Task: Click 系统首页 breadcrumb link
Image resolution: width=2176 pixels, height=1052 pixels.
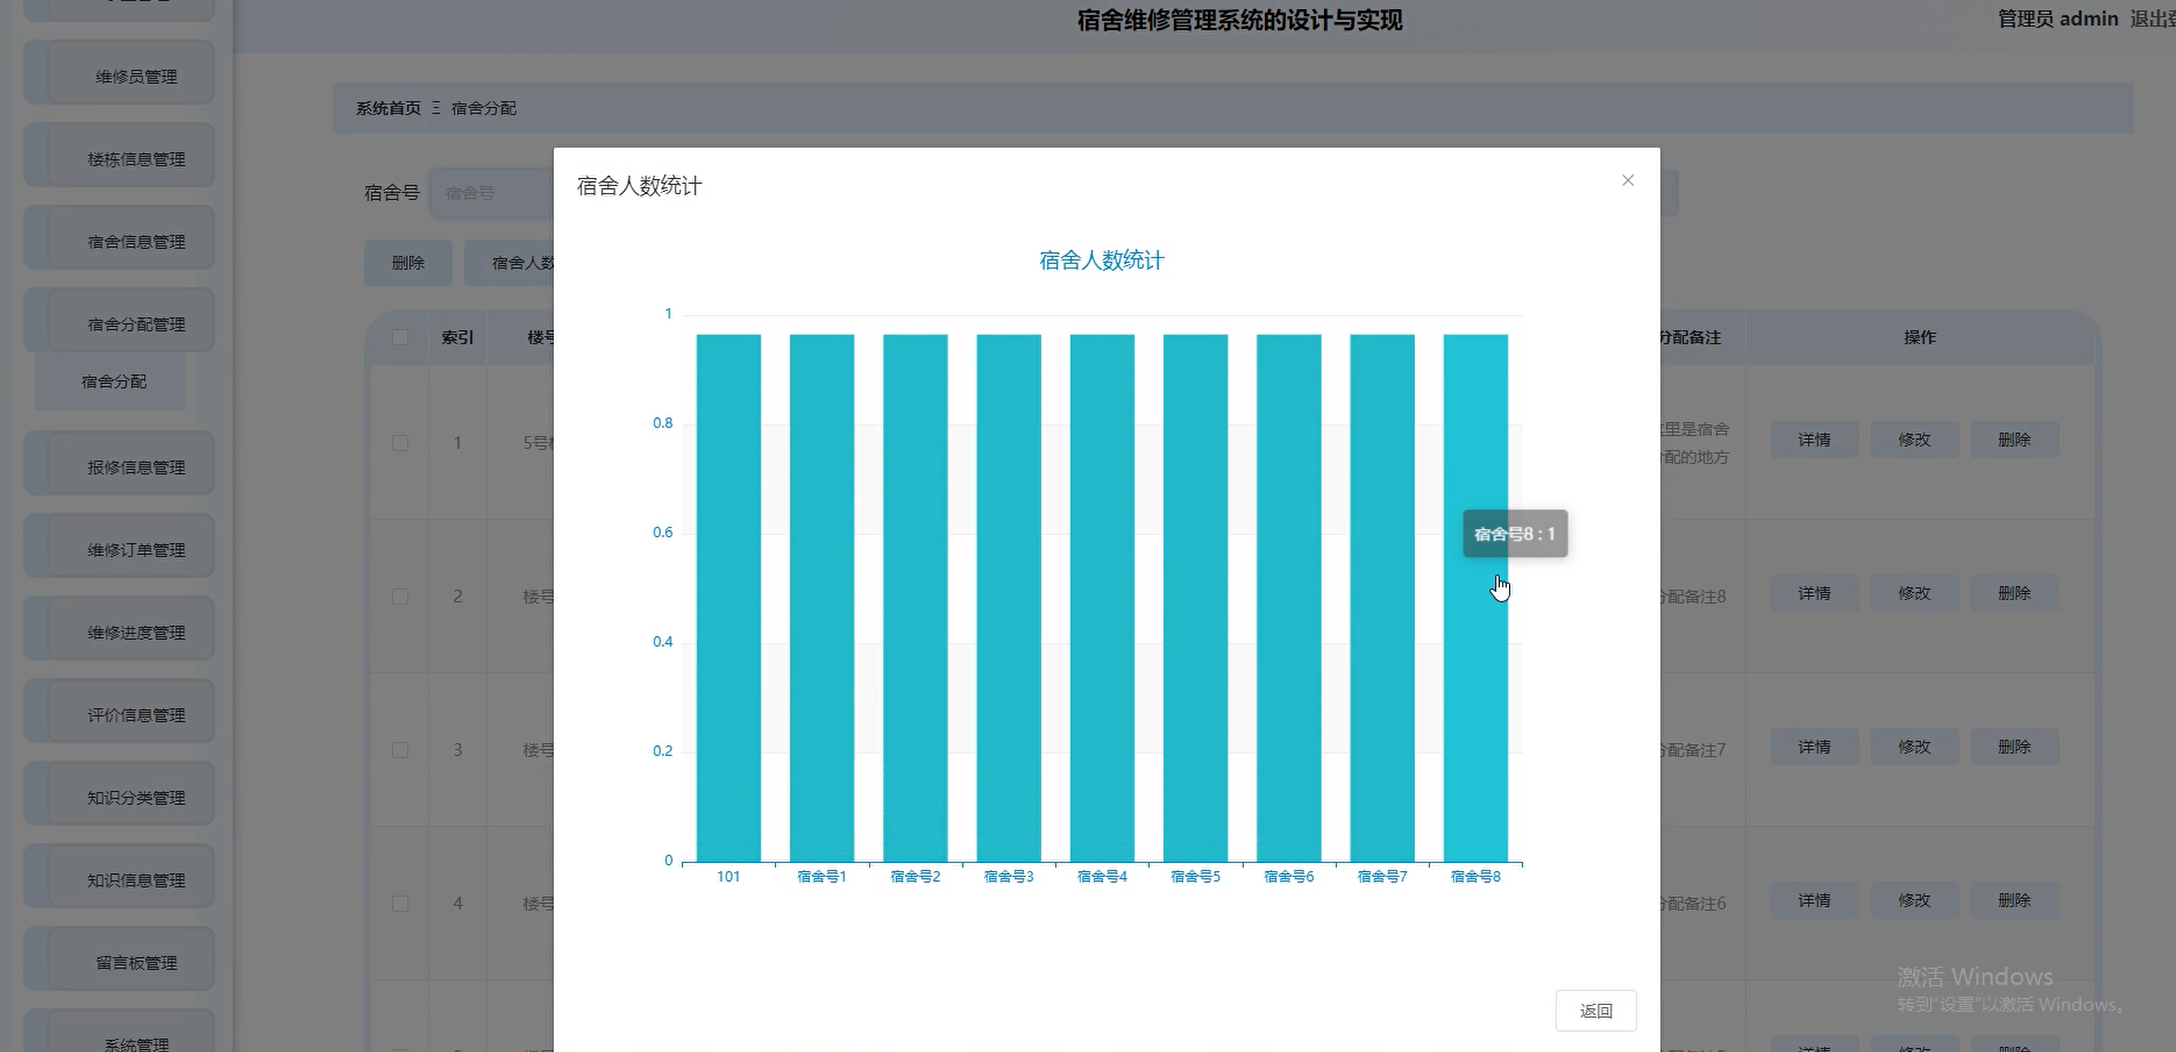Action: tap(388, 108)
